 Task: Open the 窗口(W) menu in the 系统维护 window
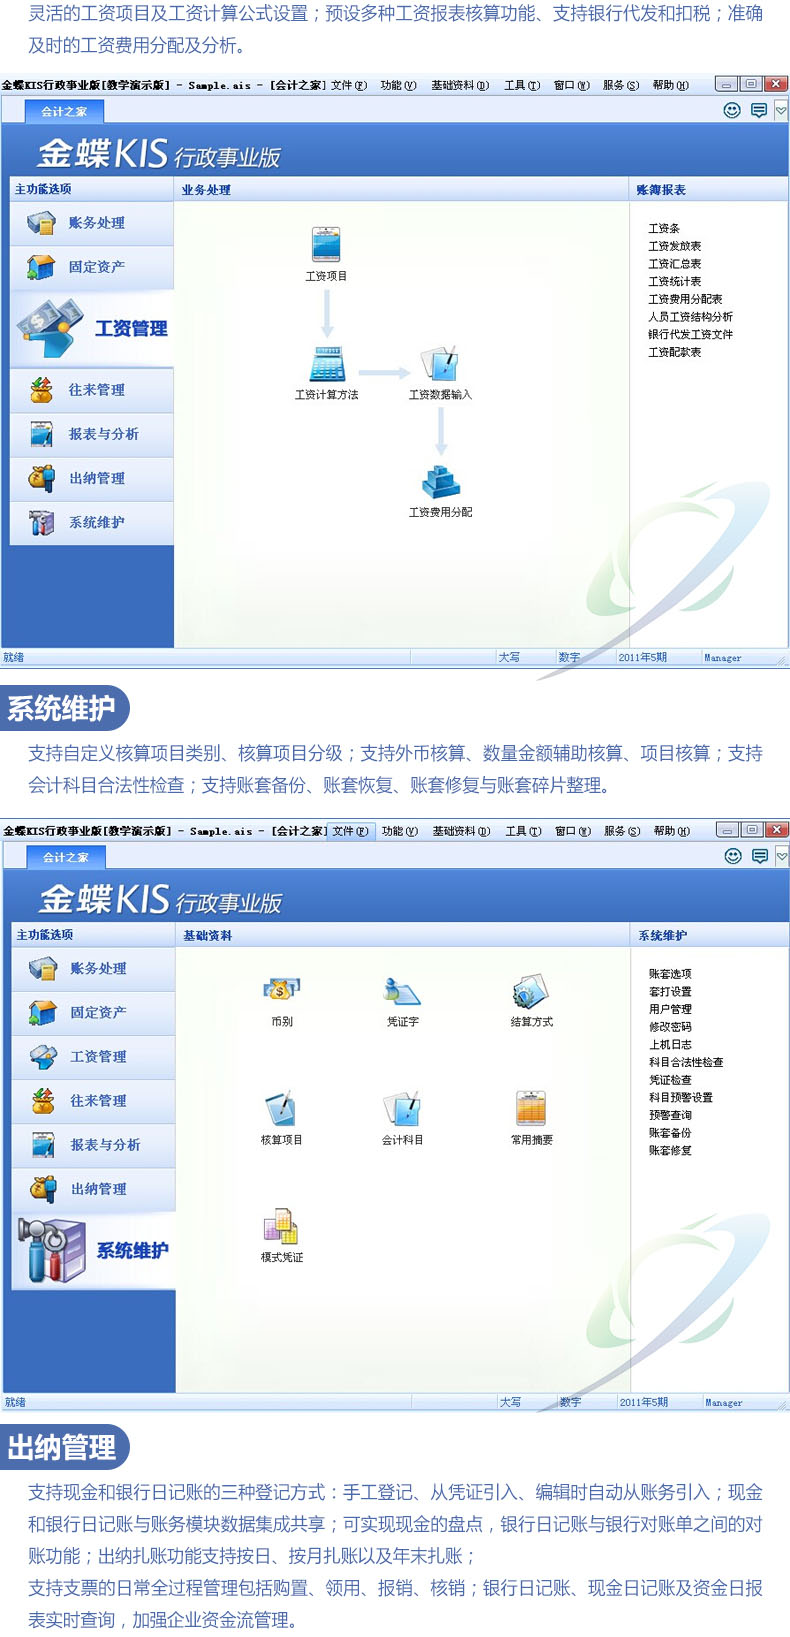pyautogui.click(x=573, y=831)
